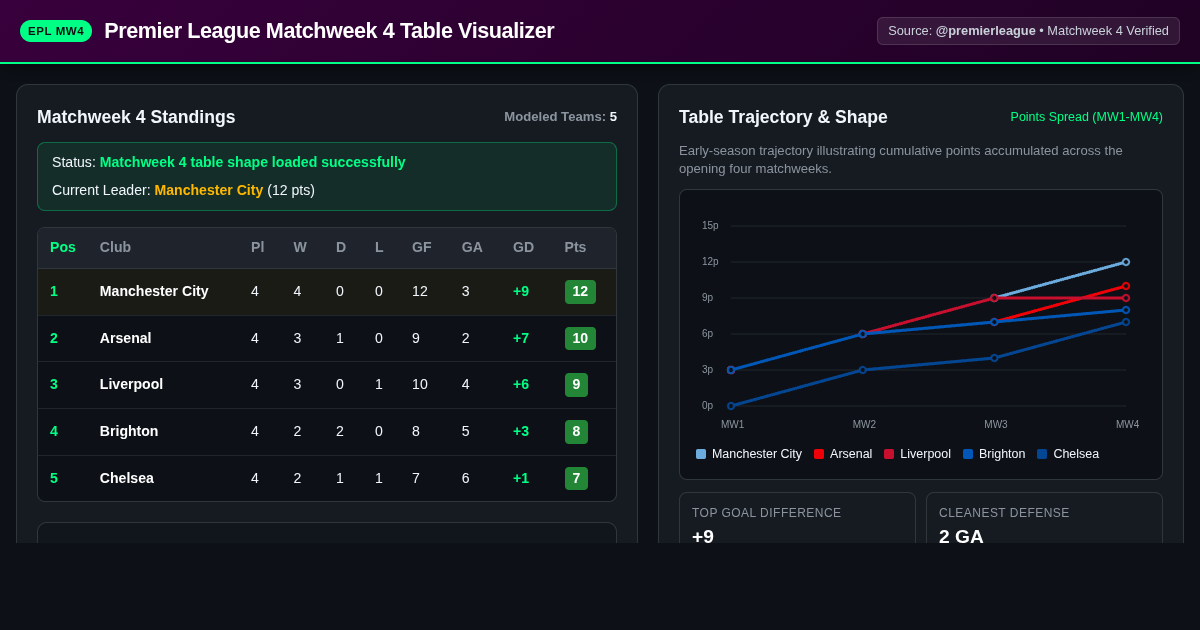Click Manchester City's +9 goal difference

click(521, 291)
